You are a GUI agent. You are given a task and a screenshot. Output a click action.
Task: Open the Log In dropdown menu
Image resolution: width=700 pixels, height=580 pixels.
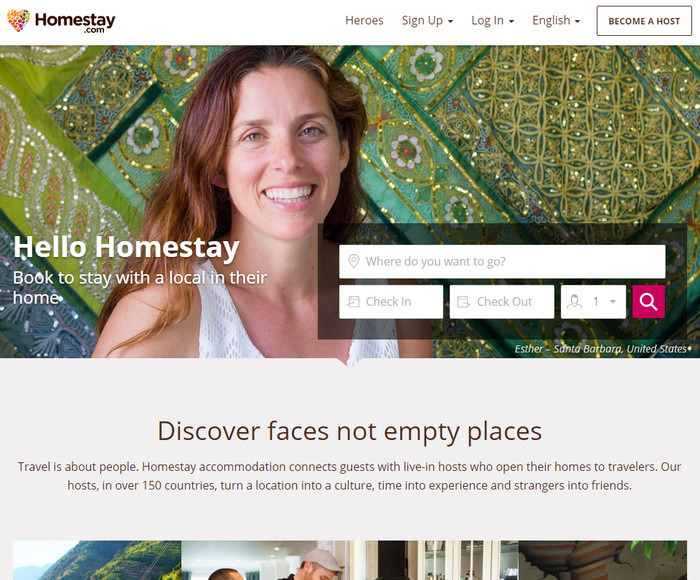(492, 21)
